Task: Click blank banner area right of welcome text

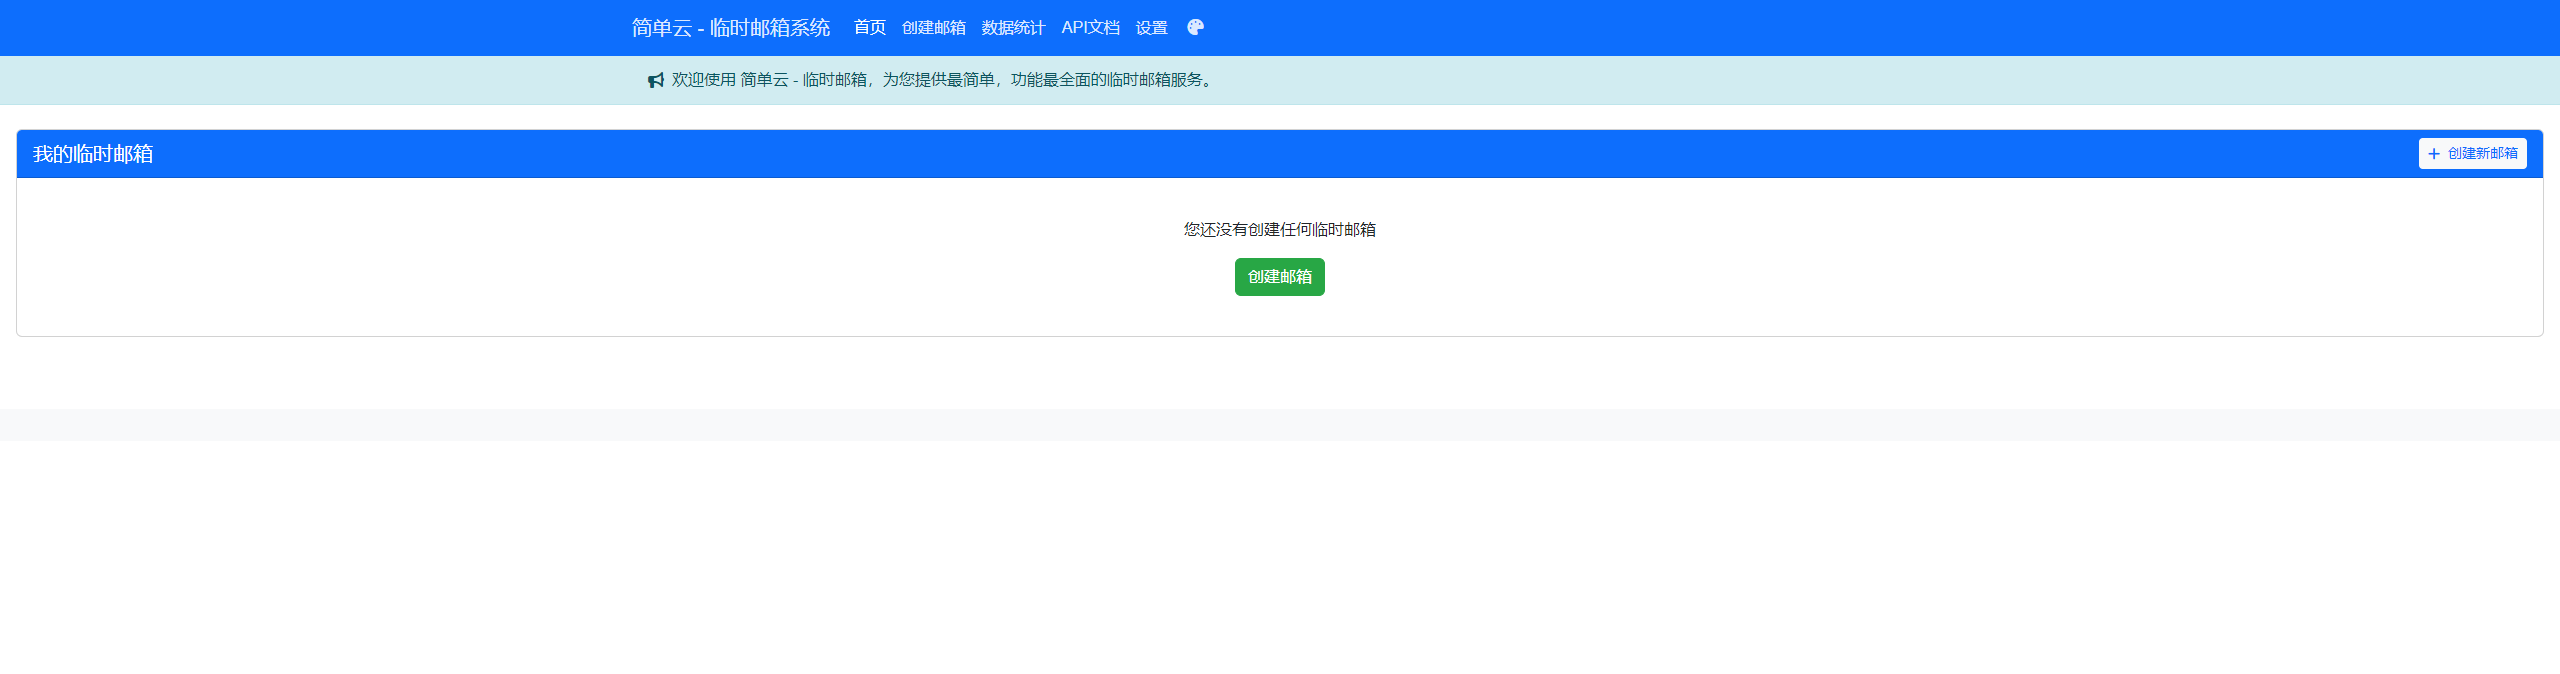Action: tap(1800, 80)
